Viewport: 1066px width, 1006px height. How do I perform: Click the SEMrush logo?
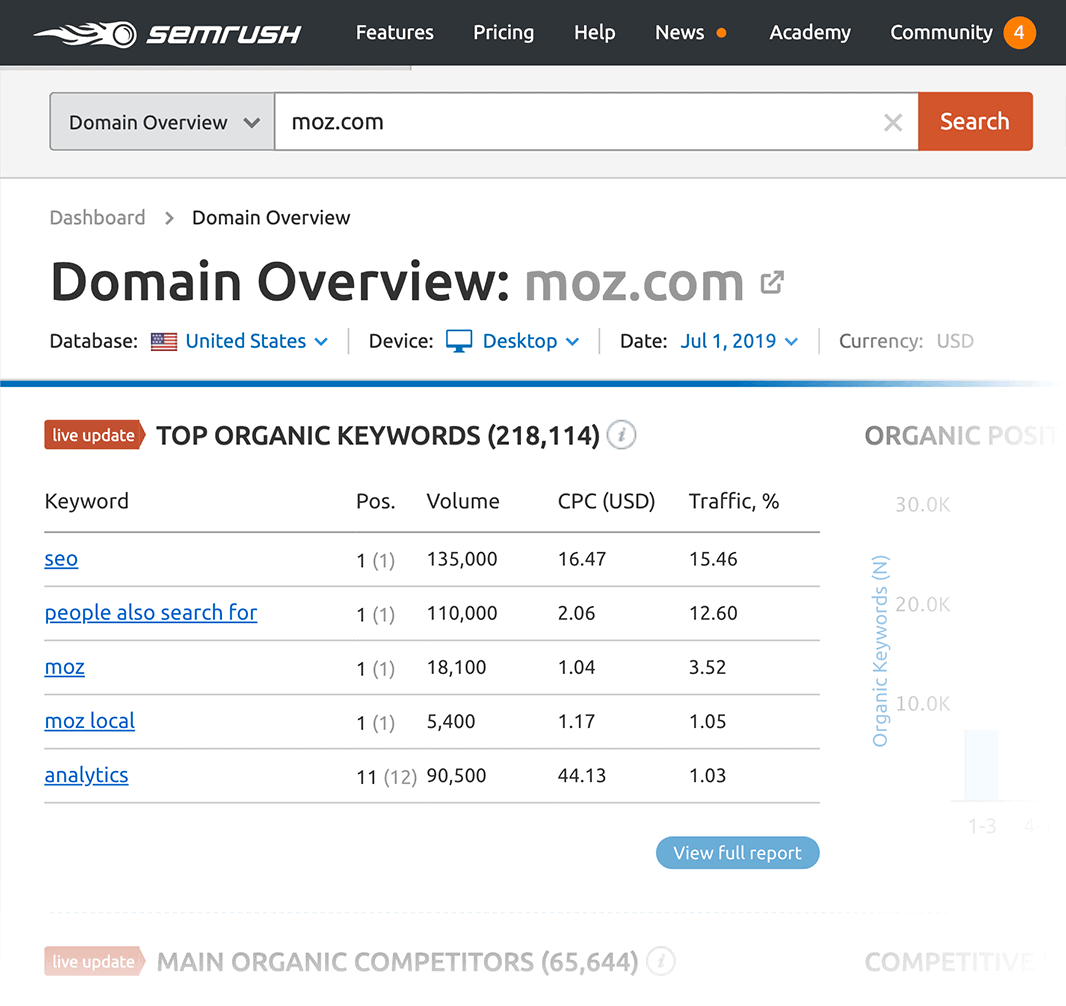point(167,33)
